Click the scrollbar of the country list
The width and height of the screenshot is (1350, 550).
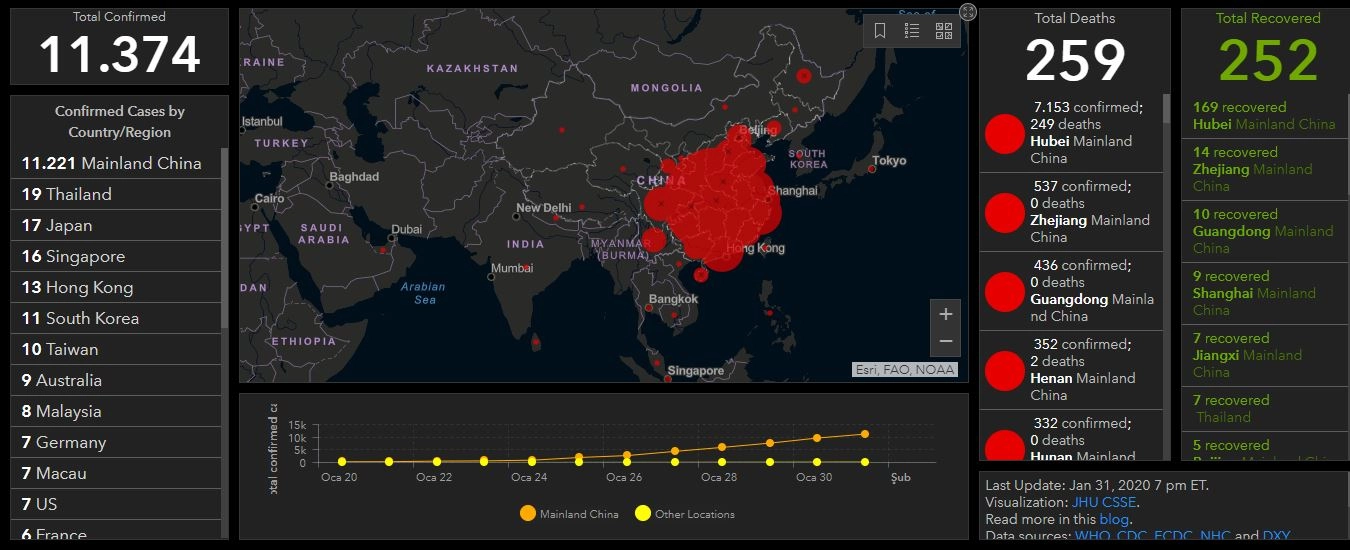224,238
